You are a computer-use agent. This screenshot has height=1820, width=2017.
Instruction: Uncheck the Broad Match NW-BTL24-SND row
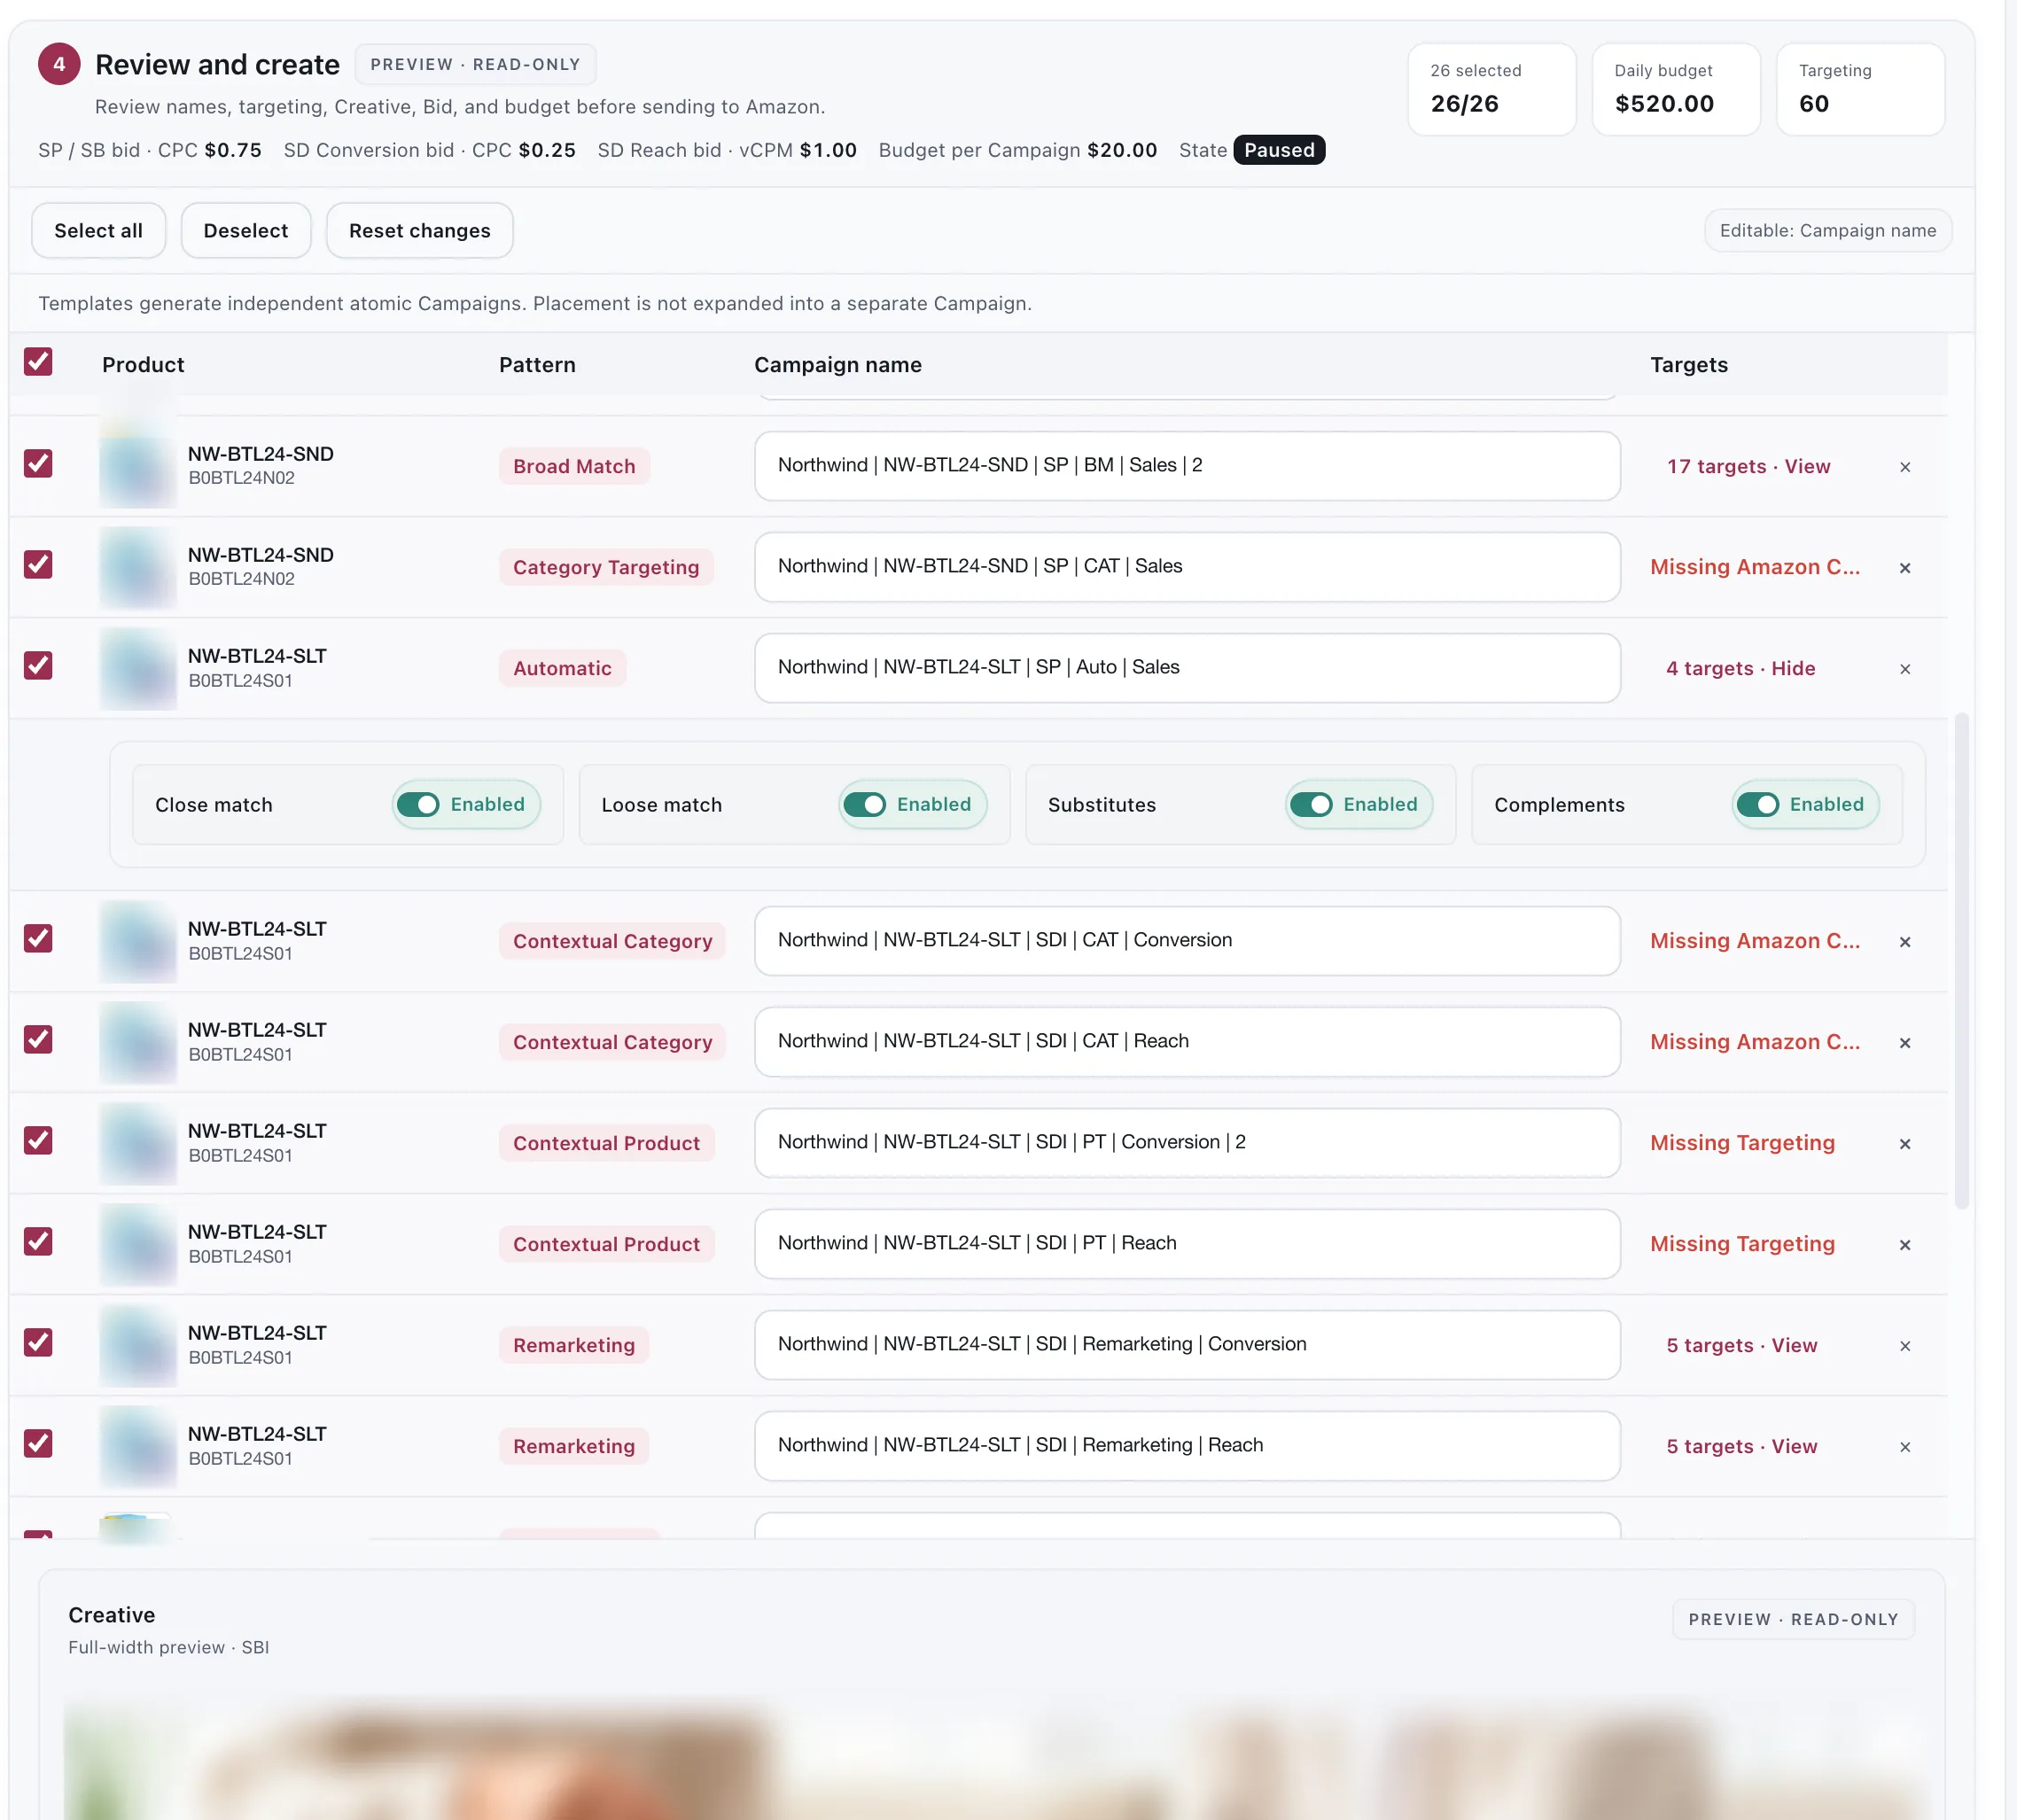point(38,463)
